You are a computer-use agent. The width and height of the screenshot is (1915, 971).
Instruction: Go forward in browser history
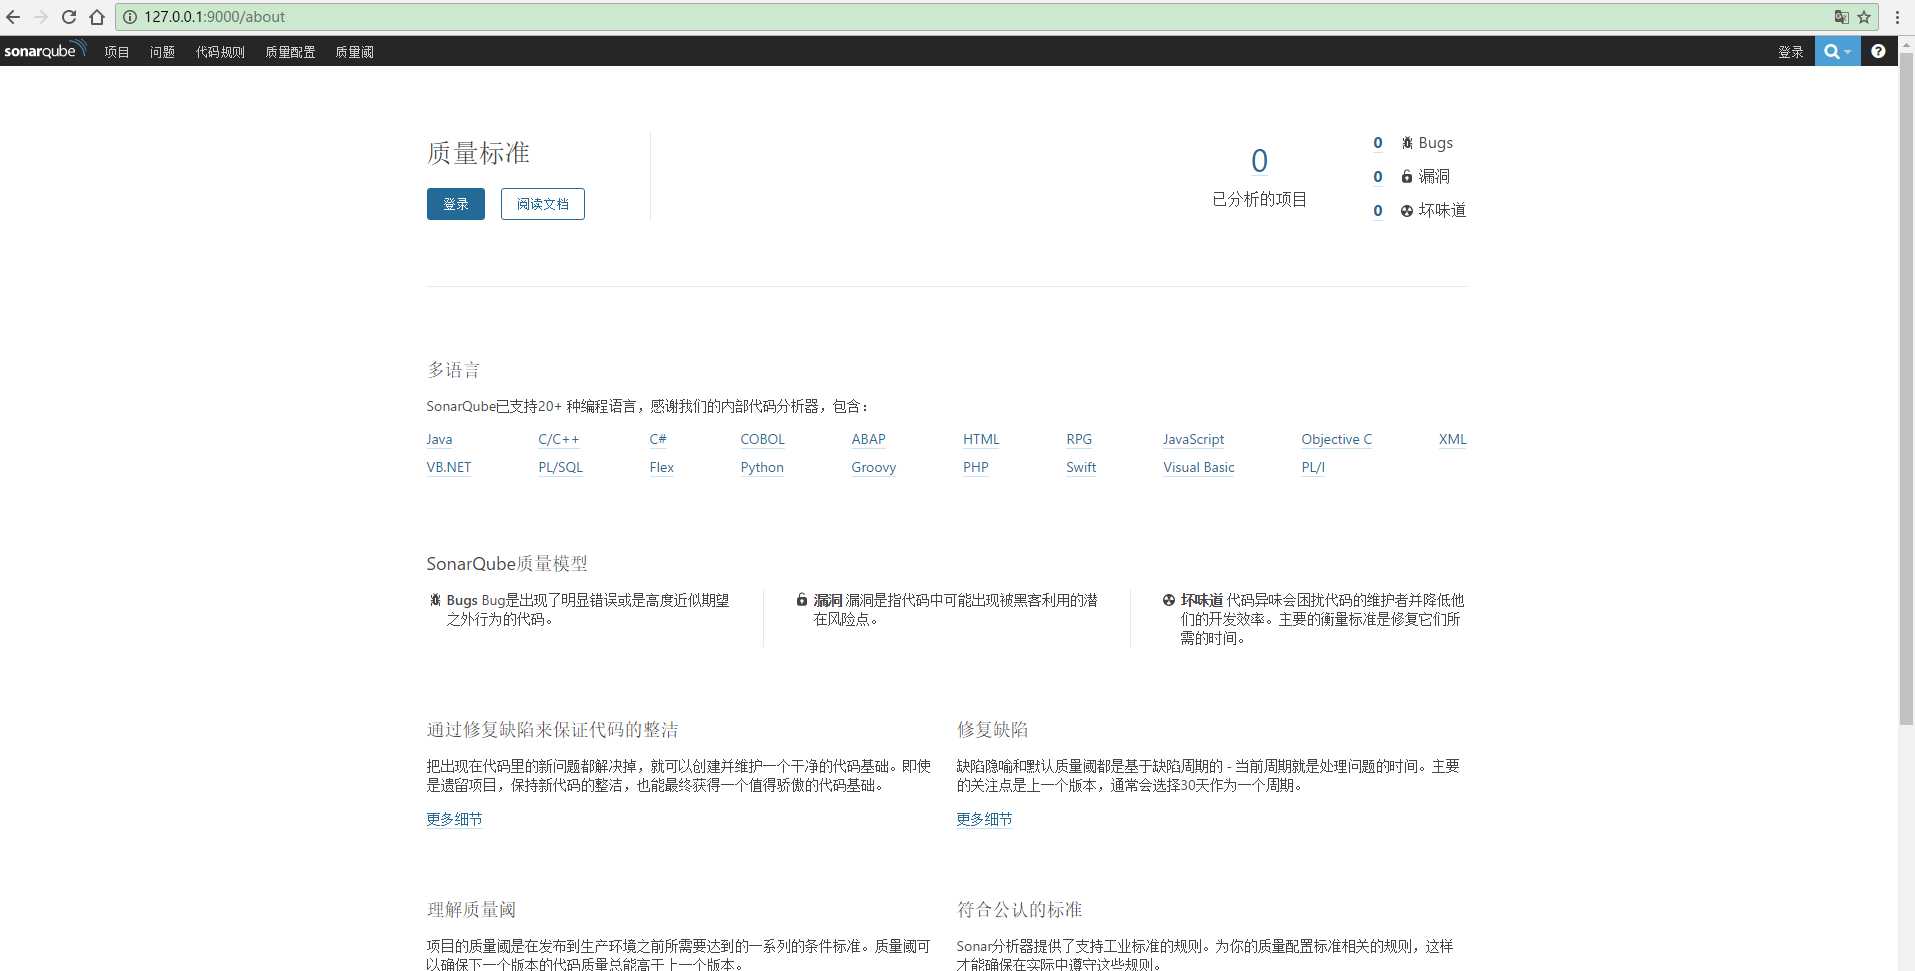pyautogui.click(x=41, y=17)
